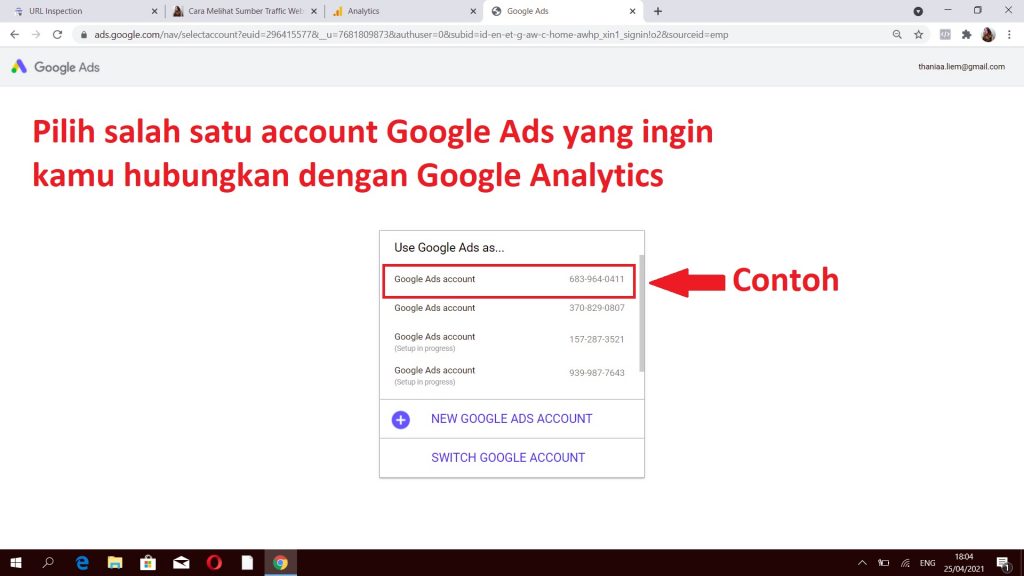
Task: Open the browser extensions puzzle icon
Action: [x=967, y=35]
